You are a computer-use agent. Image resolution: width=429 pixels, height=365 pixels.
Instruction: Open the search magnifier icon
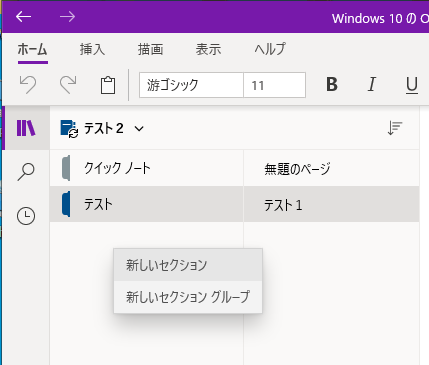pyautogui.click(x=26, y=172)
